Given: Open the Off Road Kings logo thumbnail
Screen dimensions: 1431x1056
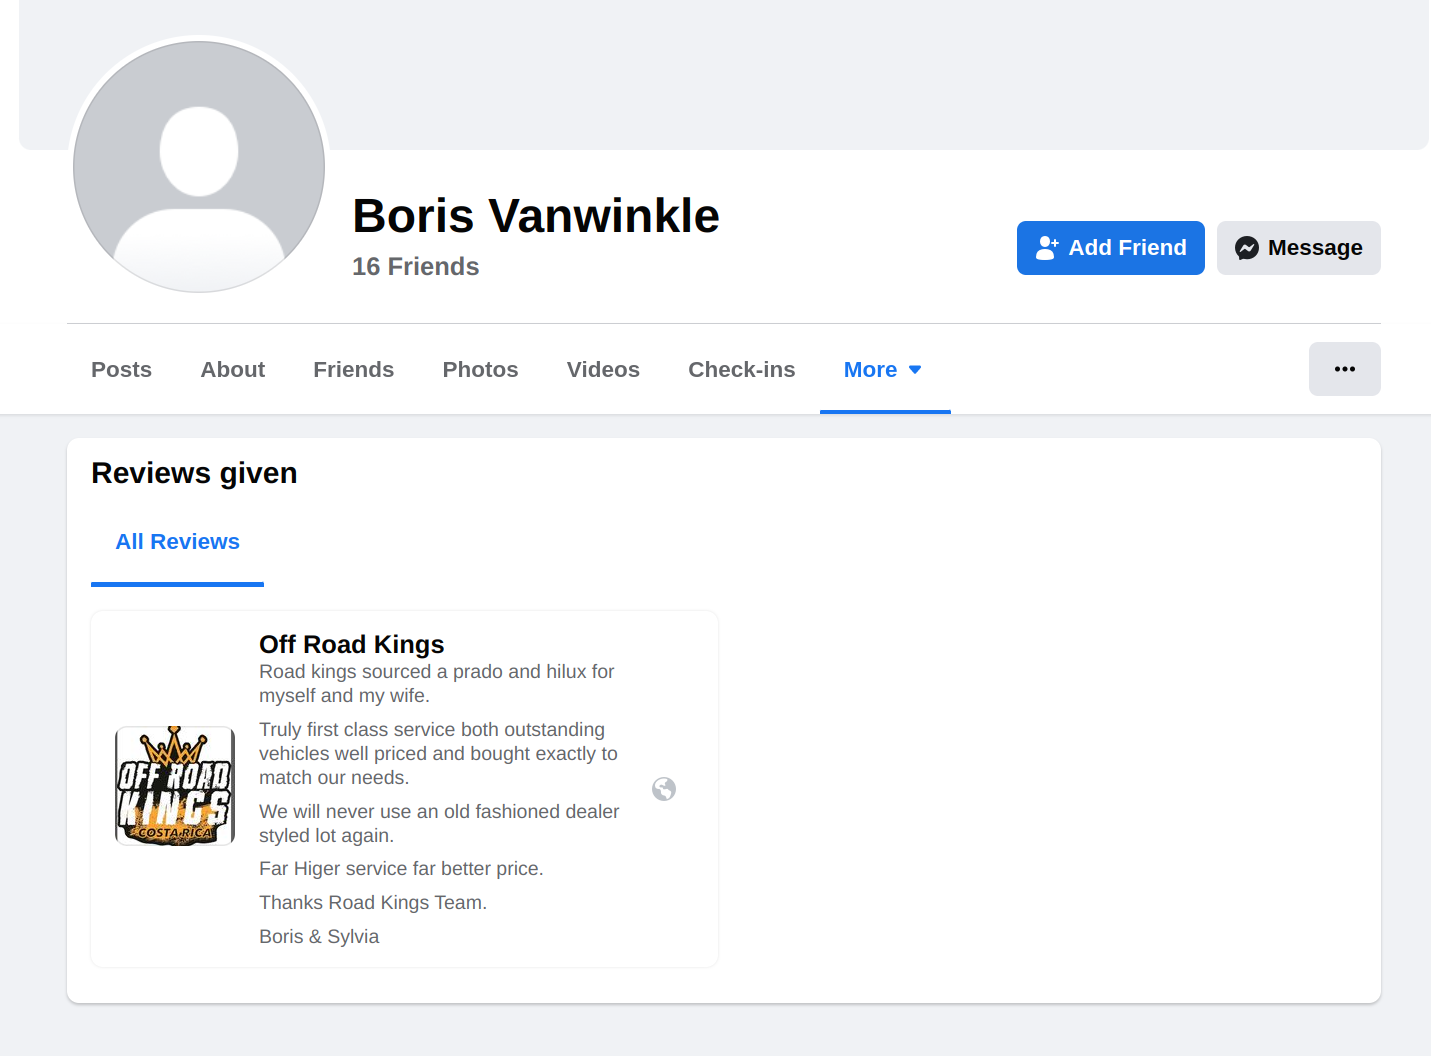Looking at the screenshot, I should click(175, 786).
